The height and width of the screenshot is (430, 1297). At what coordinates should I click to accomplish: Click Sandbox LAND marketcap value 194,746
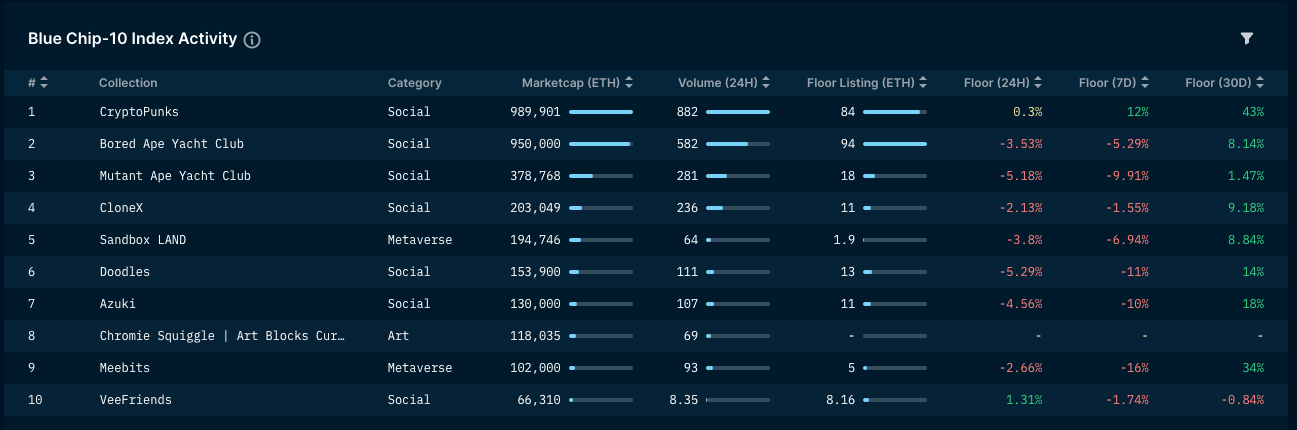click(x=535, y=240)
